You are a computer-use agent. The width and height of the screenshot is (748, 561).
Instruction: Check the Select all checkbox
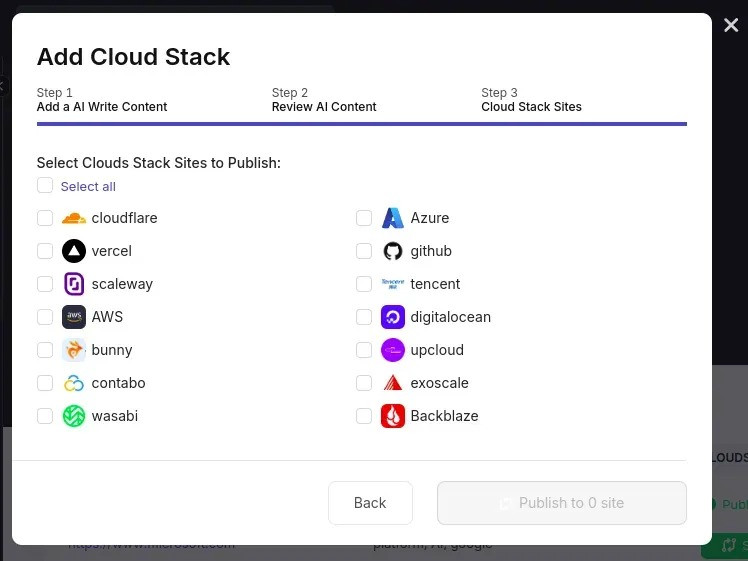click(45, 186)
